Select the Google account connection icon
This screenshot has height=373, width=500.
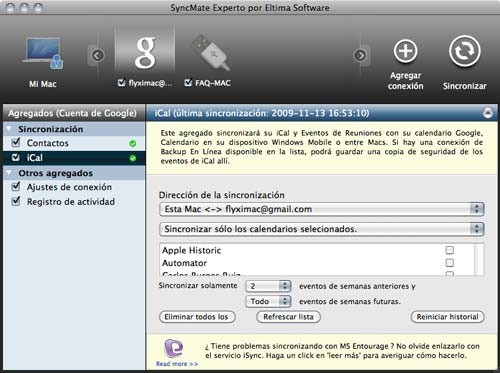point(145,52)
